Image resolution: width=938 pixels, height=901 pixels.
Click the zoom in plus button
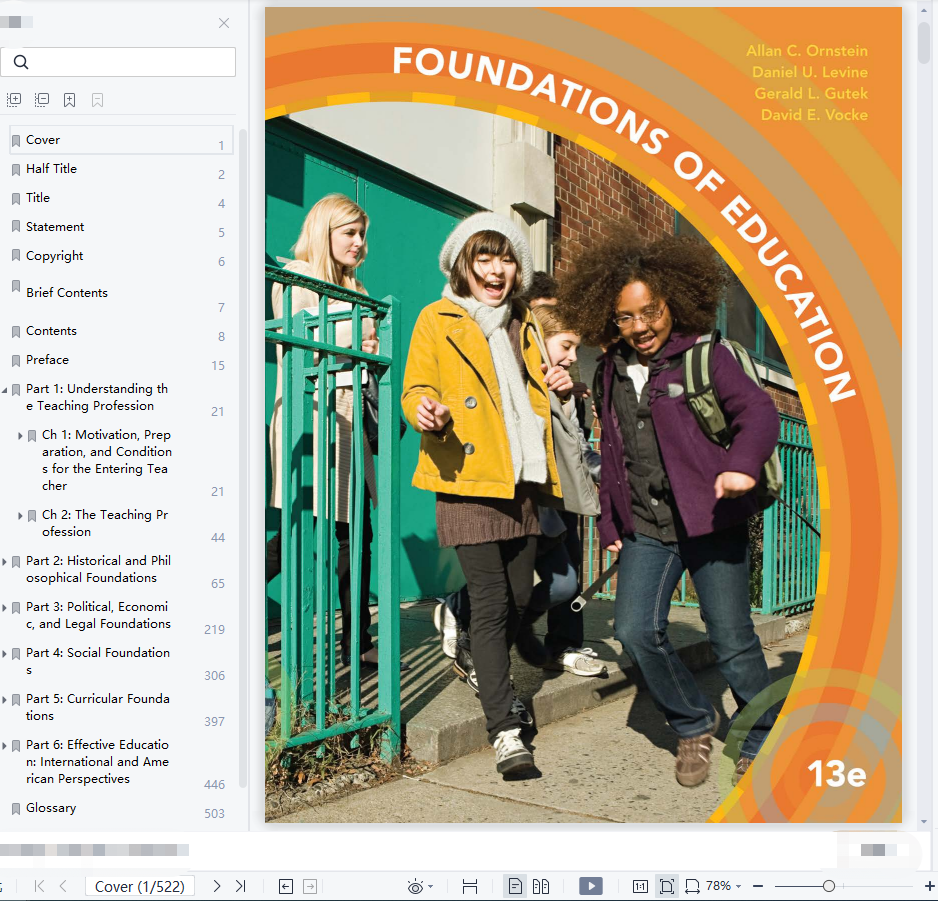pyautogui.click(x=930, y=886)
